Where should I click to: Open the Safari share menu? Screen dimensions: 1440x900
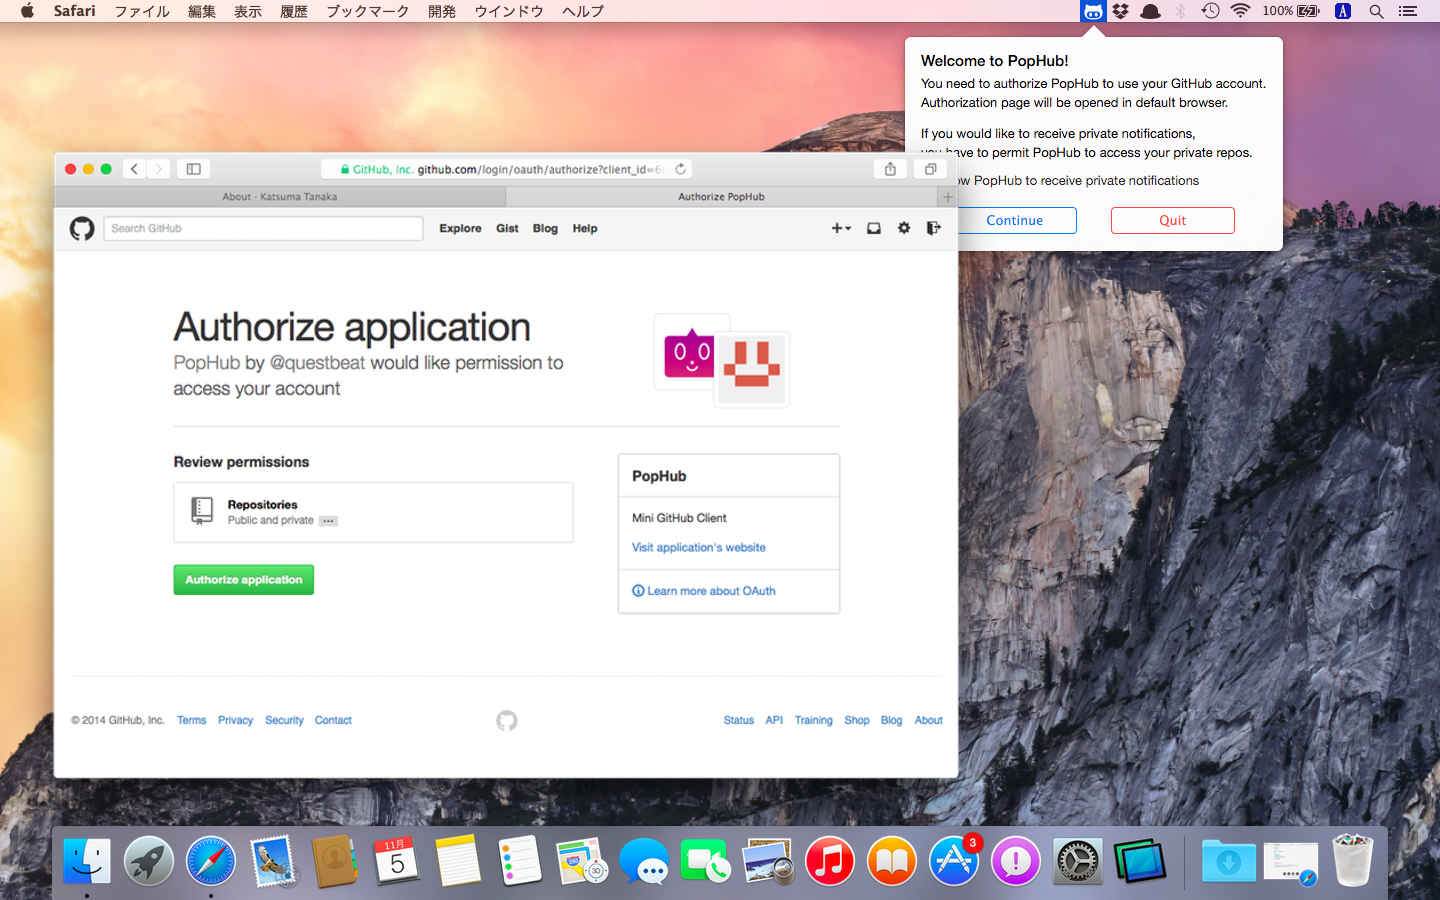[890, 169]
